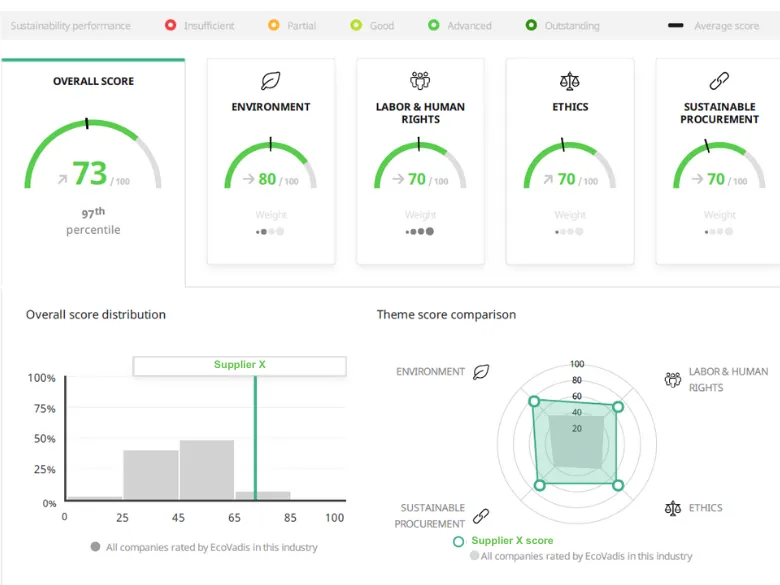The width and height of the screenshot is (780, 585).
Task: Click the people icon beside radar Labor label
Action: [x=673, y=380]
